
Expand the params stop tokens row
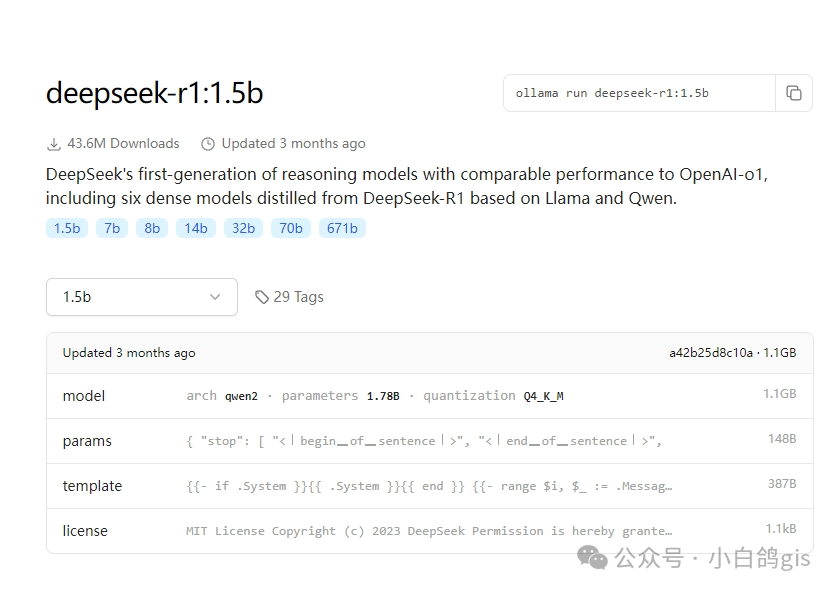(x=430, y=441)
